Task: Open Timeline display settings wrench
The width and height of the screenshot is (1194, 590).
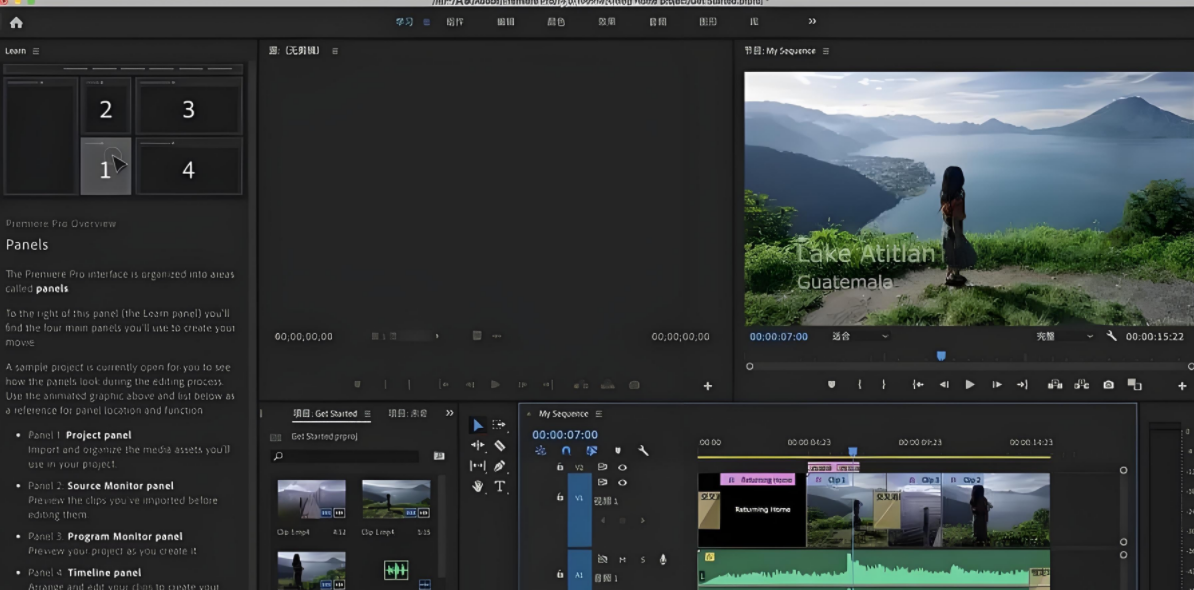Action: (643, 451)
